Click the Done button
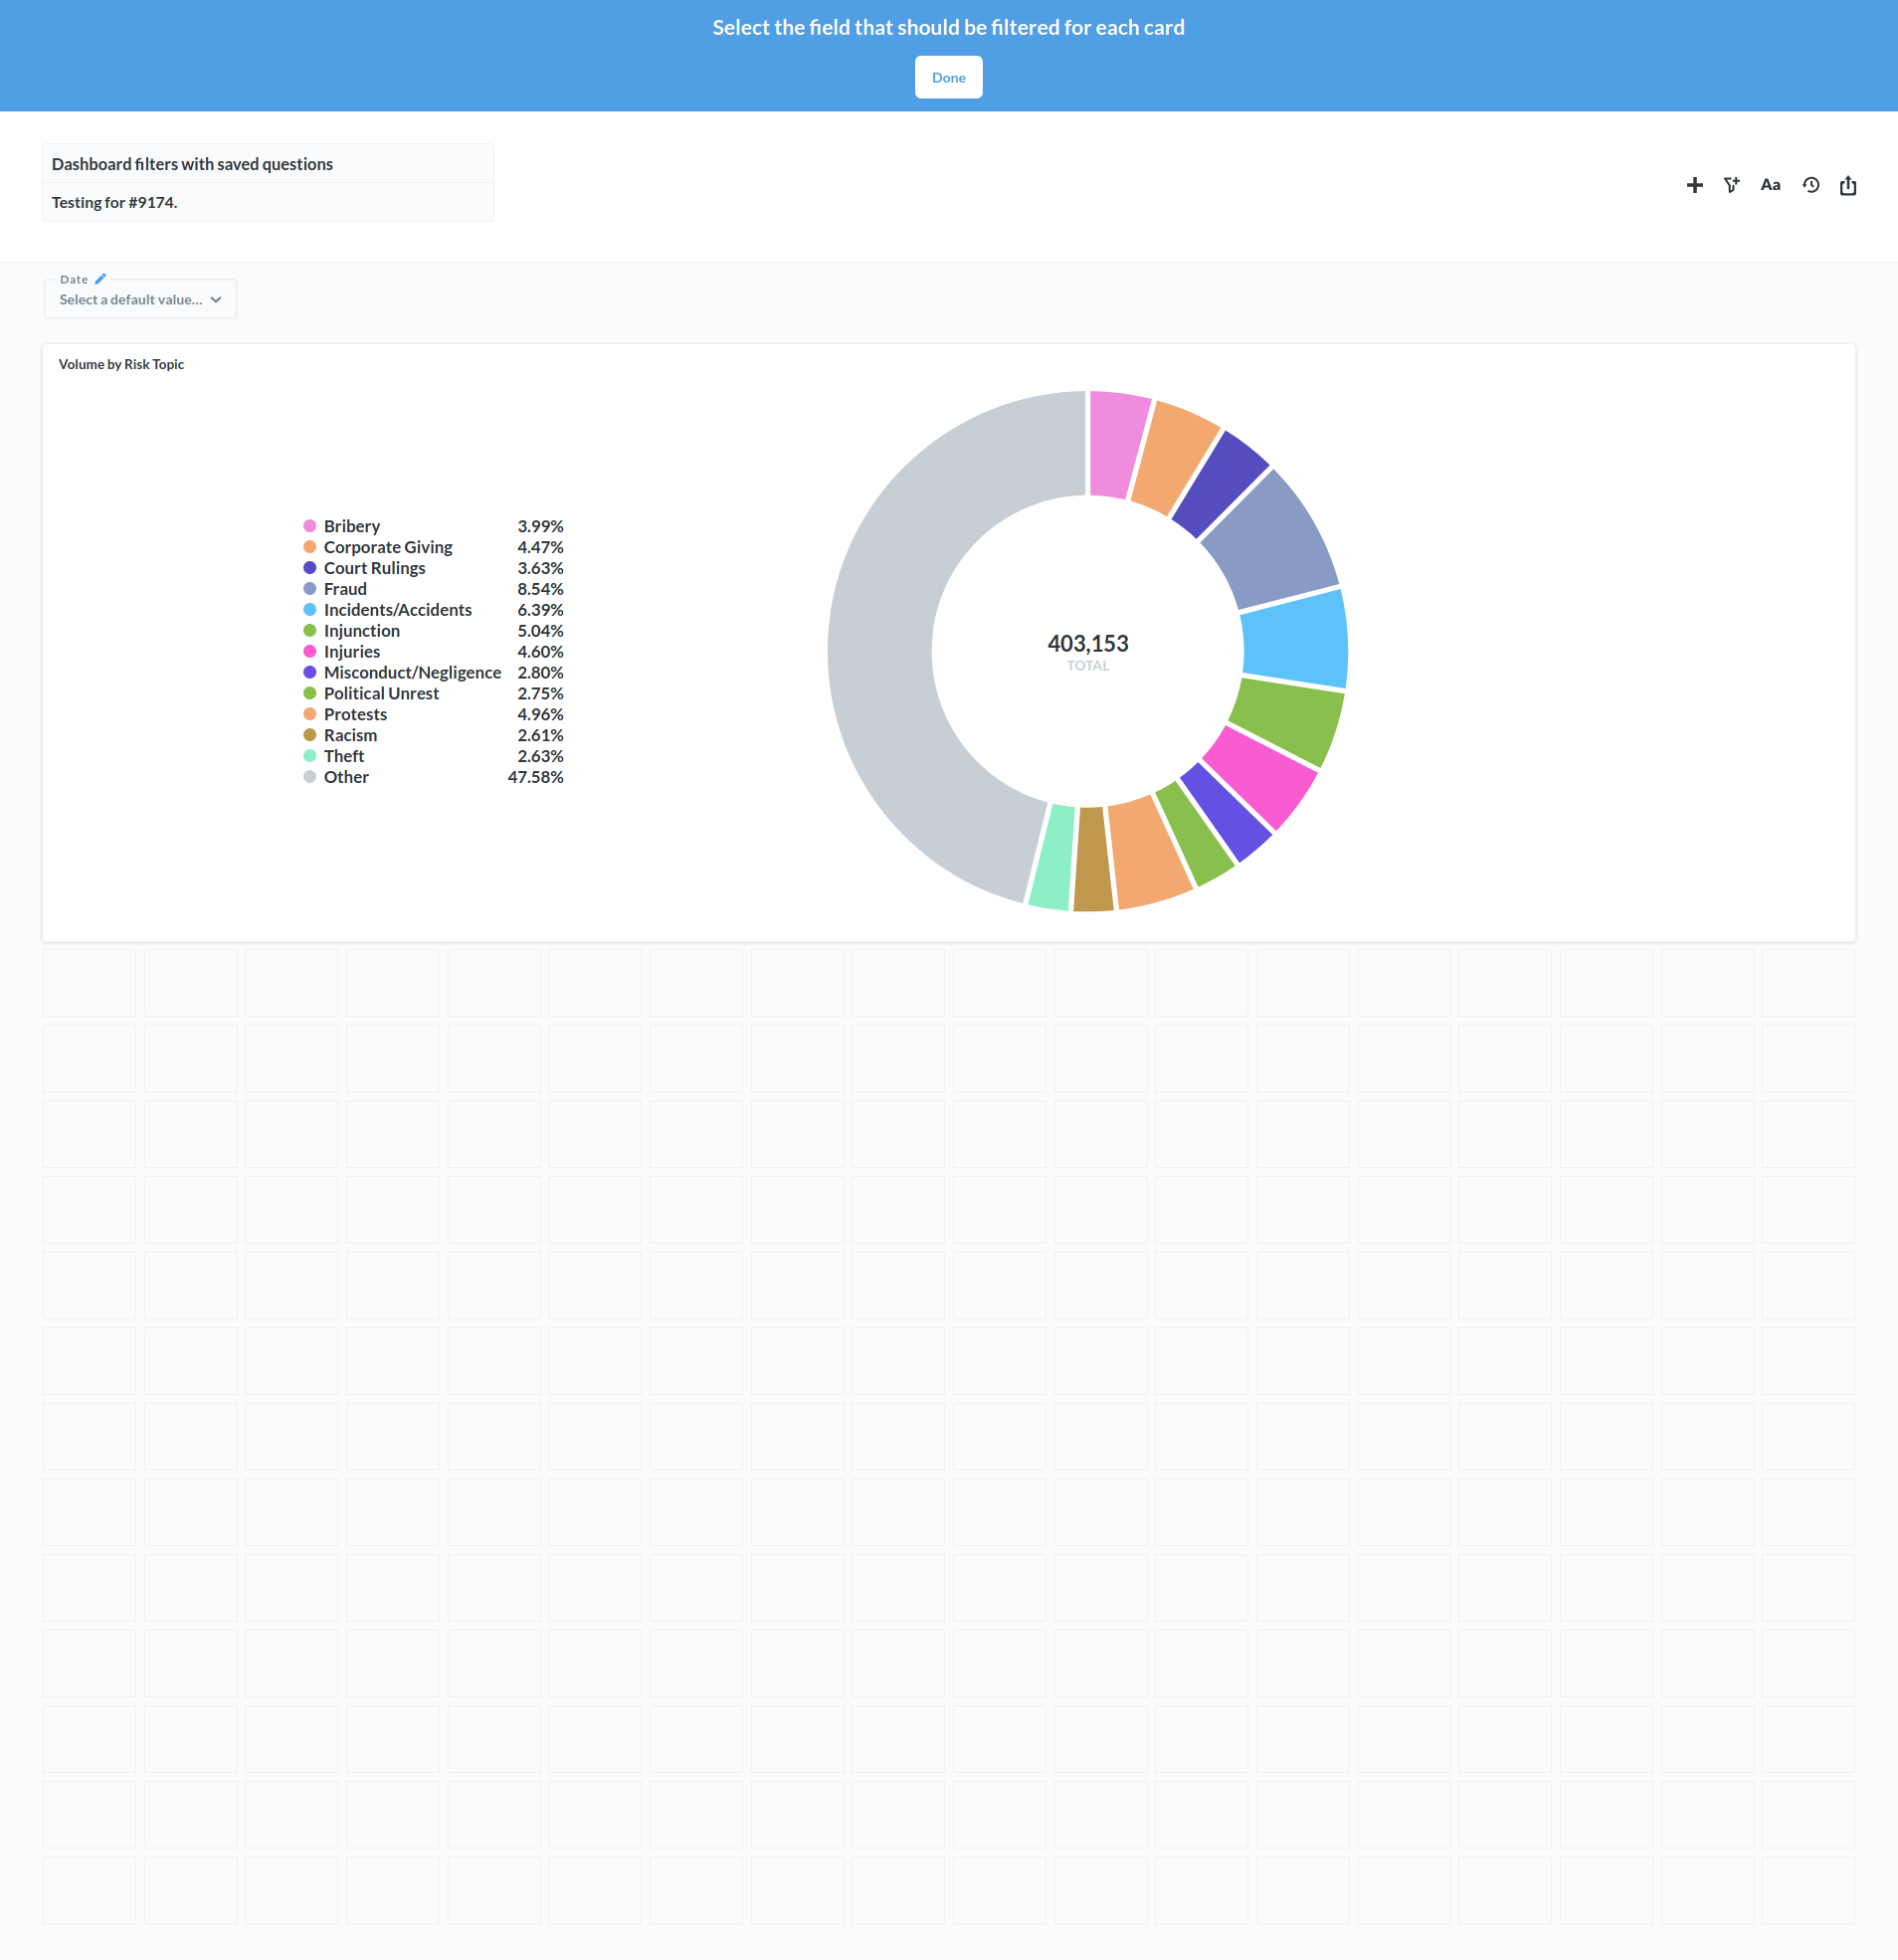Screen dimensions: 1898x1960 (x=948, y=77)
